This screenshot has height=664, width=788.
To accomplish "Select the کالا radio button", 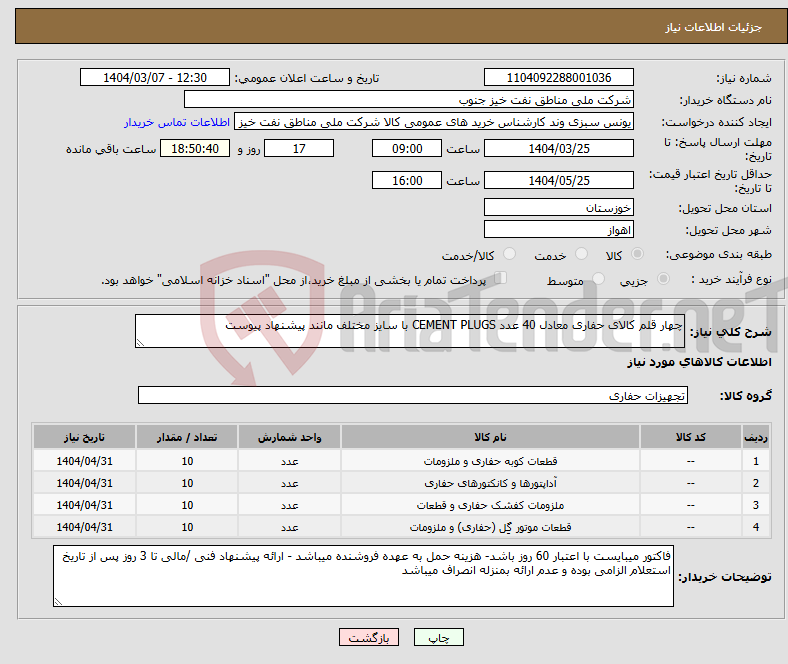I will [638, 255].
